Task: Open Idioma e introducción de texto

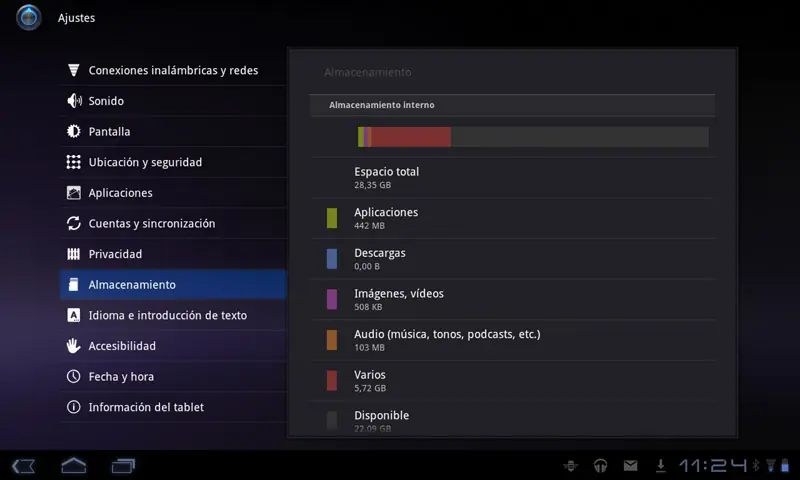Action: coord(173,315)
